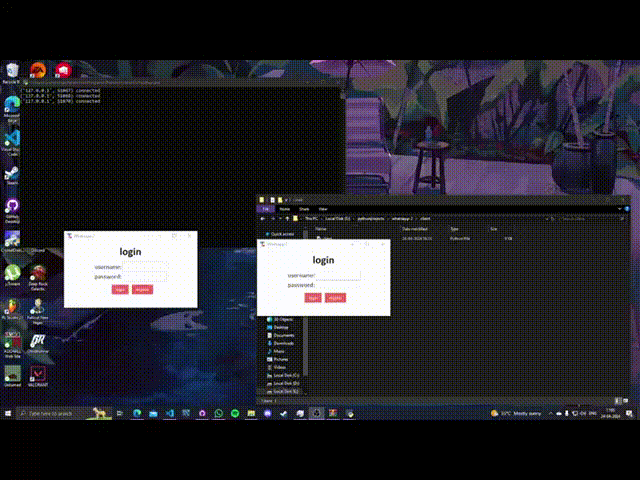Screen dimensions: 640x480
Task: Click register button in window over File Explorer
Action: click(x=335, y=298)
